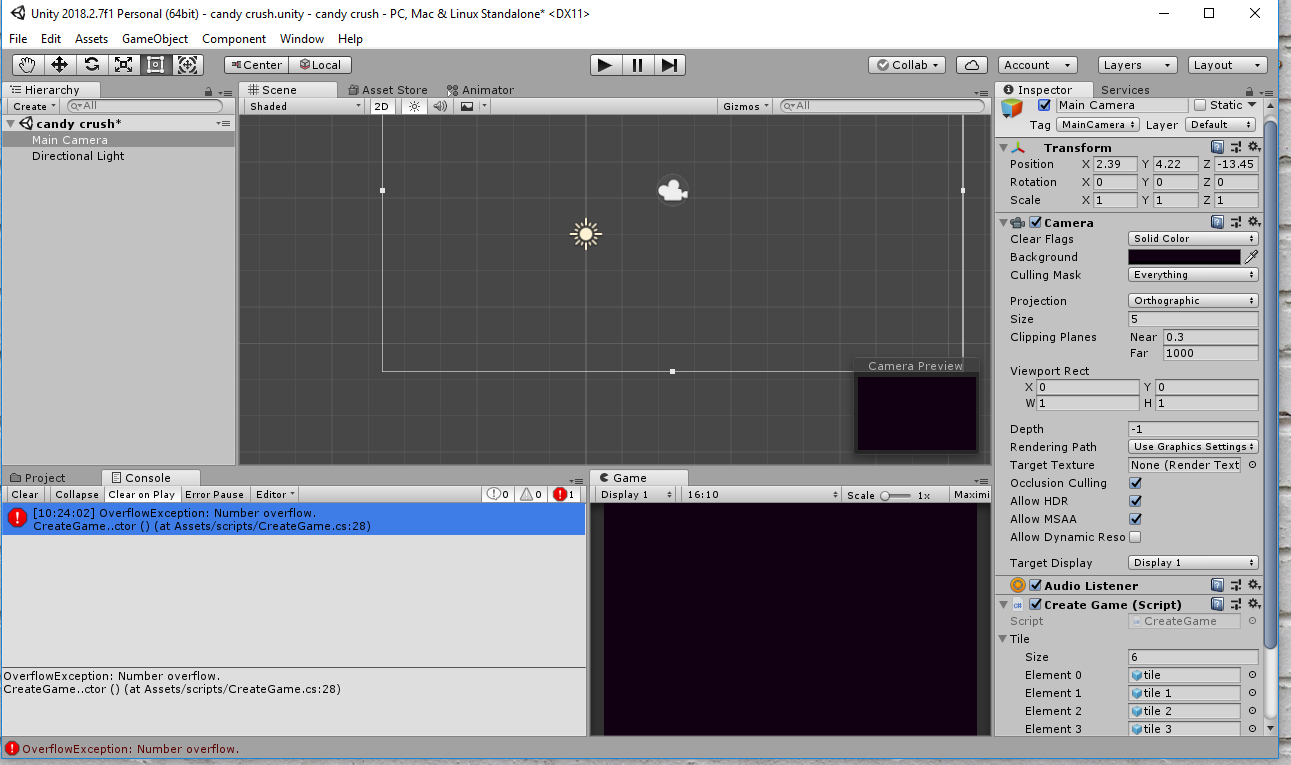Click directional light gizmo in scene
The width and height of the screenshot is (1291, 765).
pos(586,234)
